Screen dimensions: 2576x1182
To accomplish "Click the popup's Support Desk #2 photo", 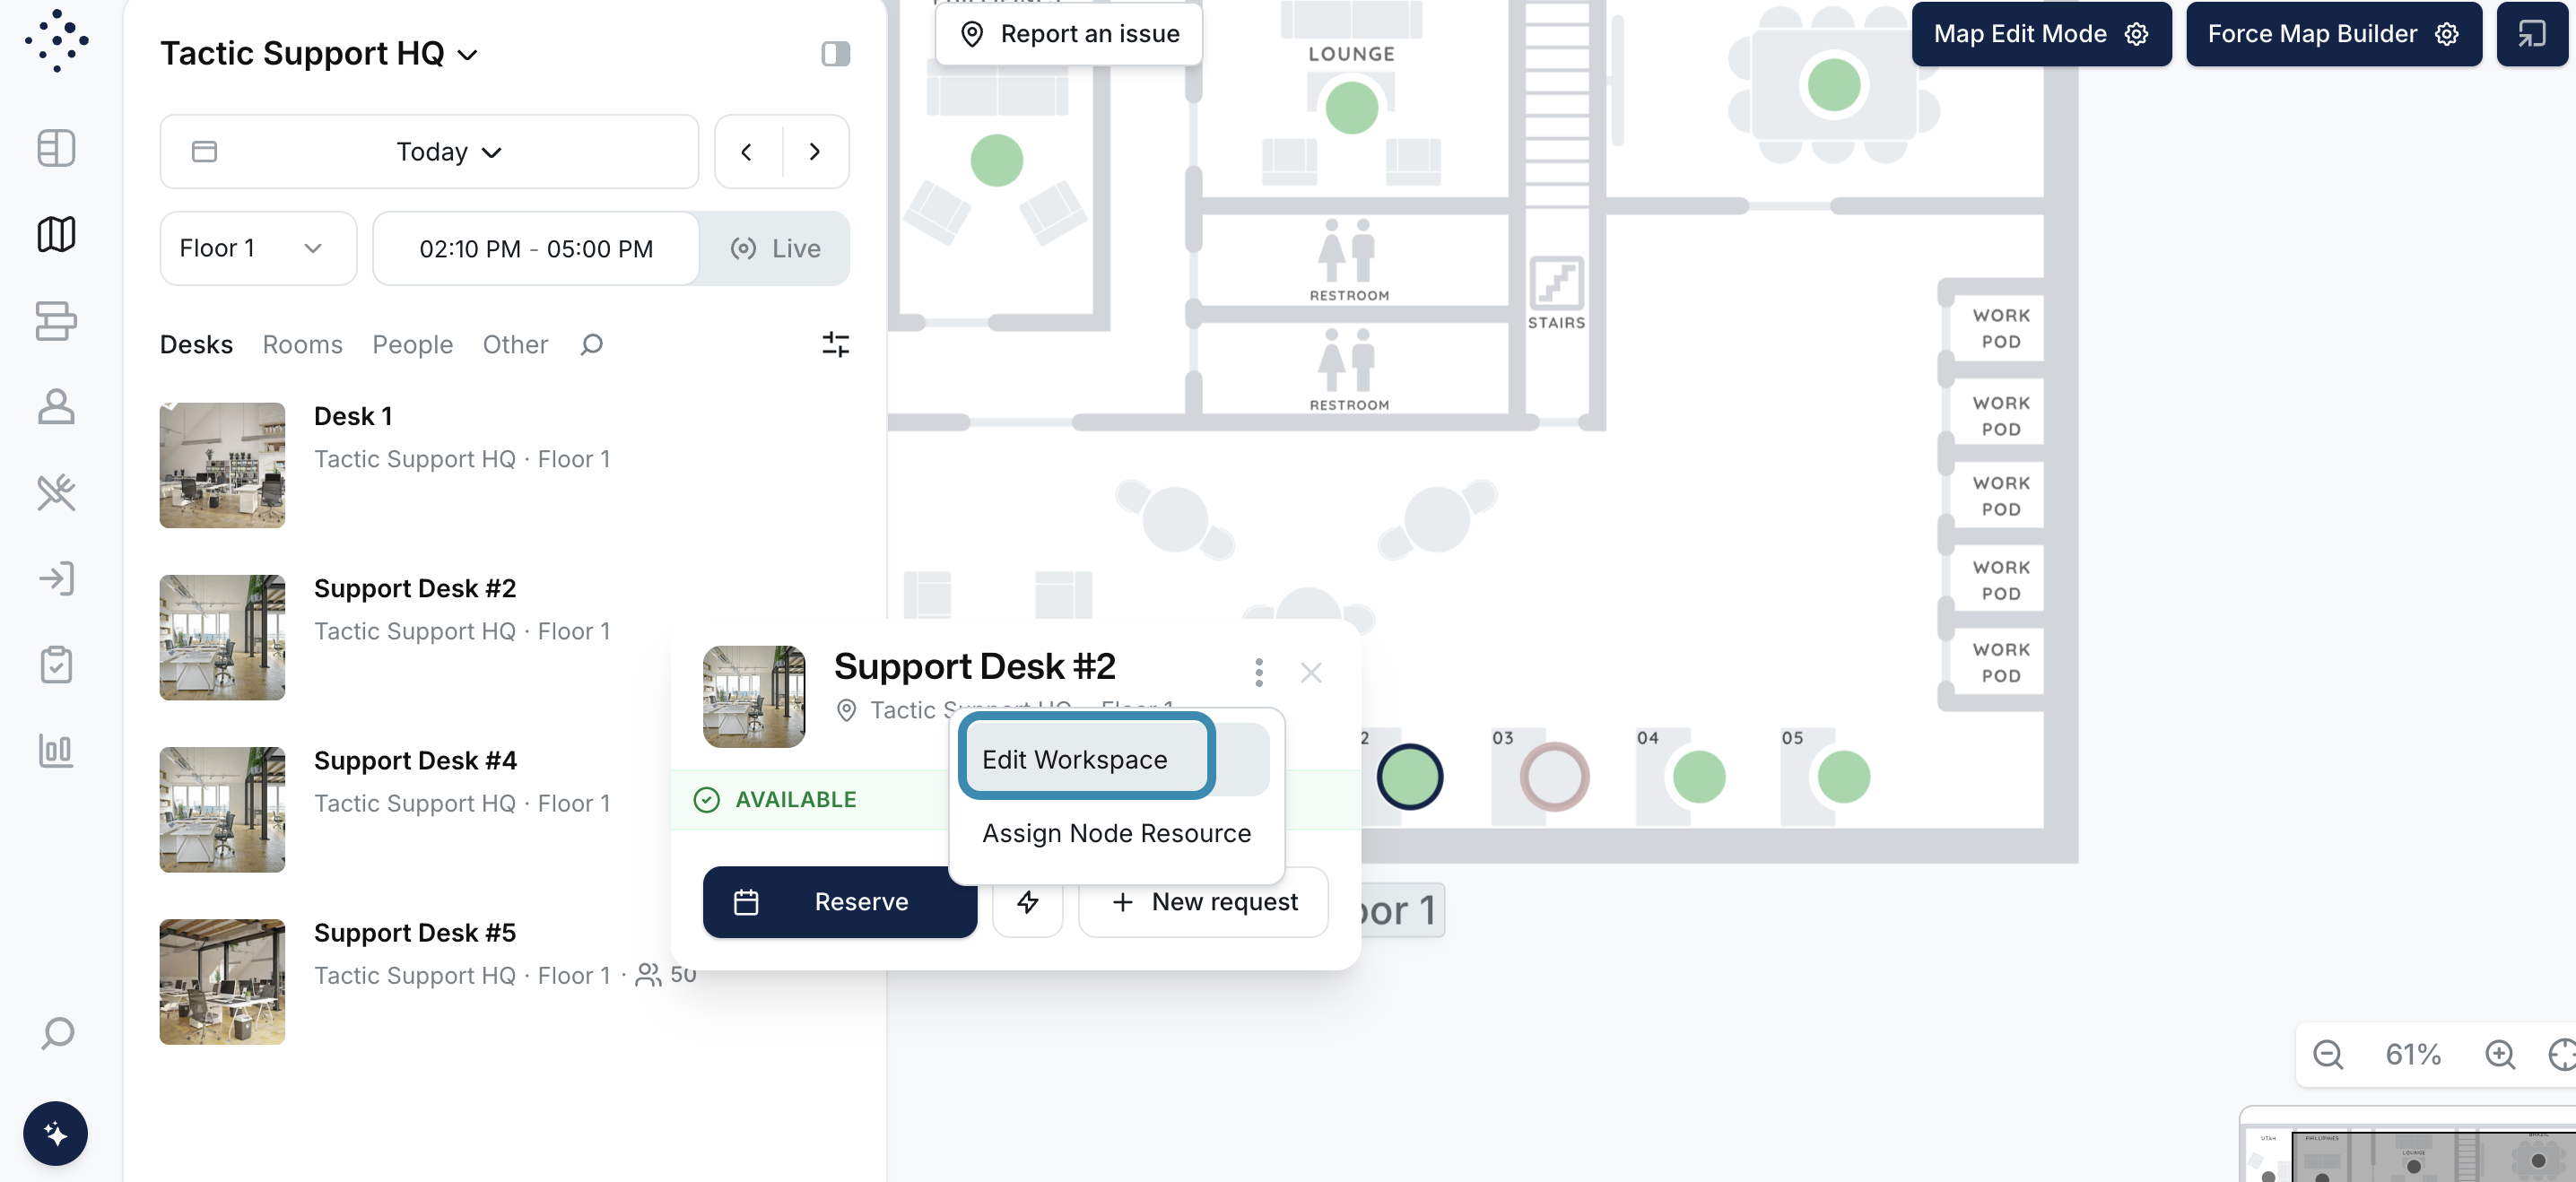I will click(754, 697).
